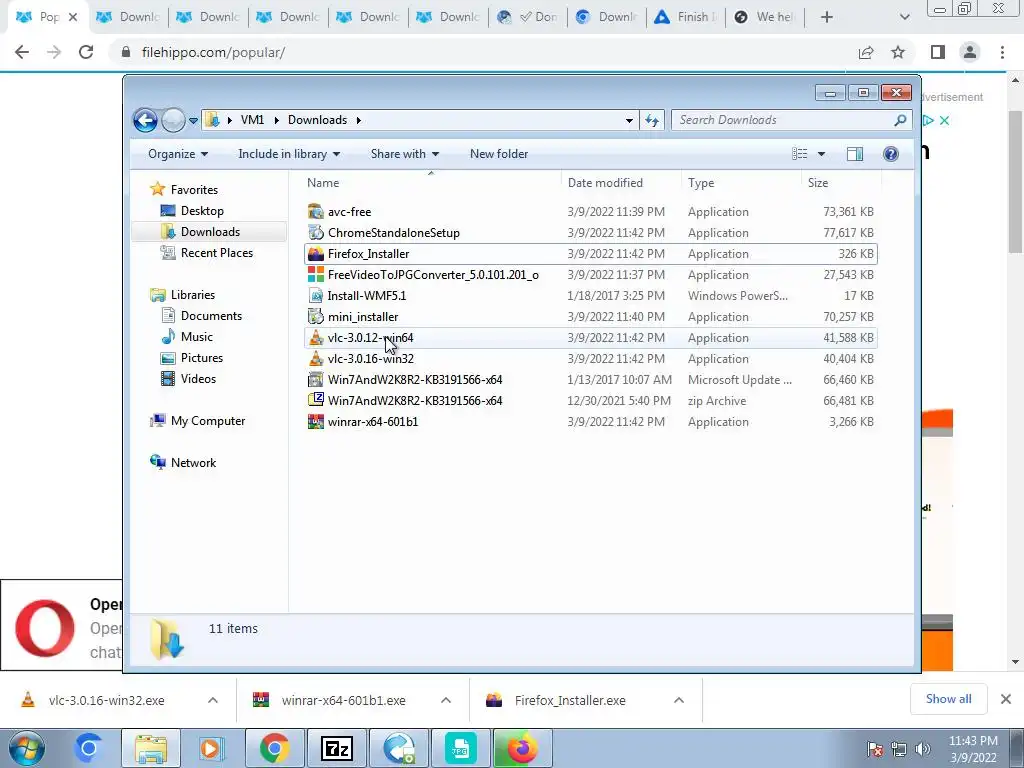Select Downloads in Favorites
Screen dimensions: 1024x768
210,232
